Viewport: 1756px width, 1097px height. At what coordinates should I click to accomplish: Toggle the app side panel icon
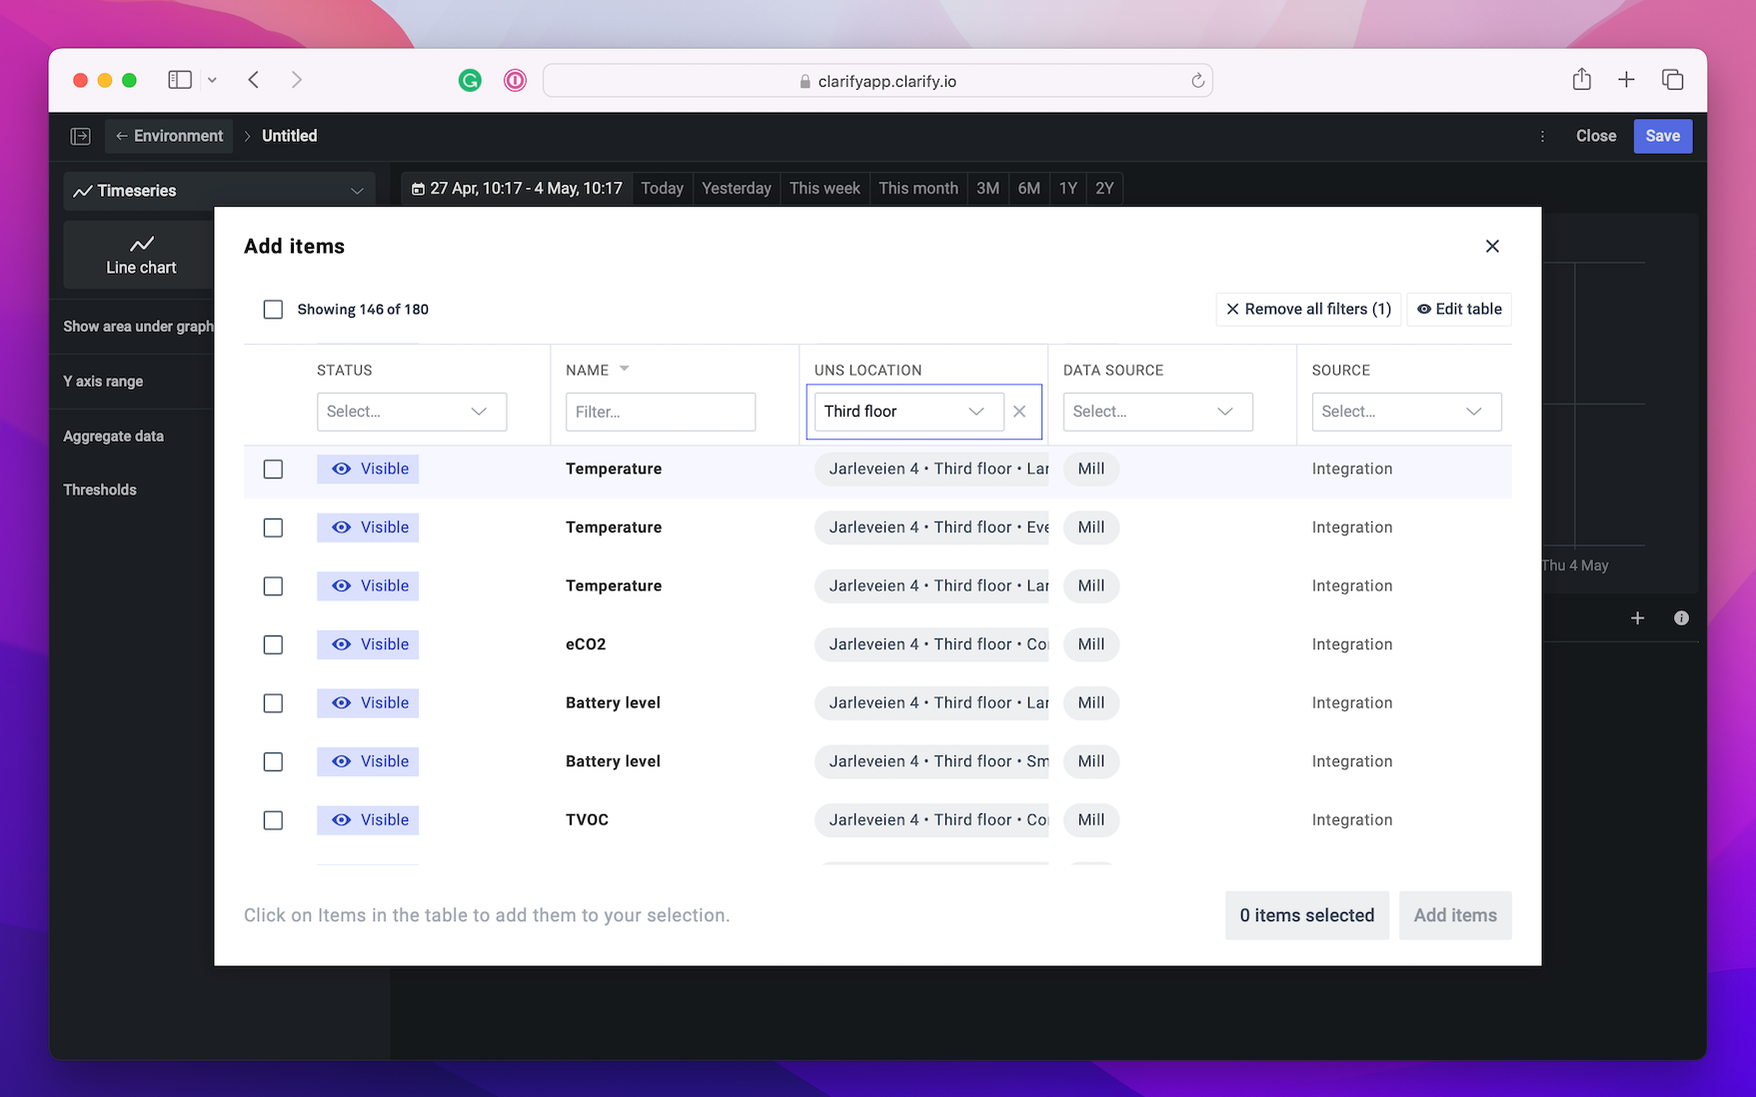(81, 136)
